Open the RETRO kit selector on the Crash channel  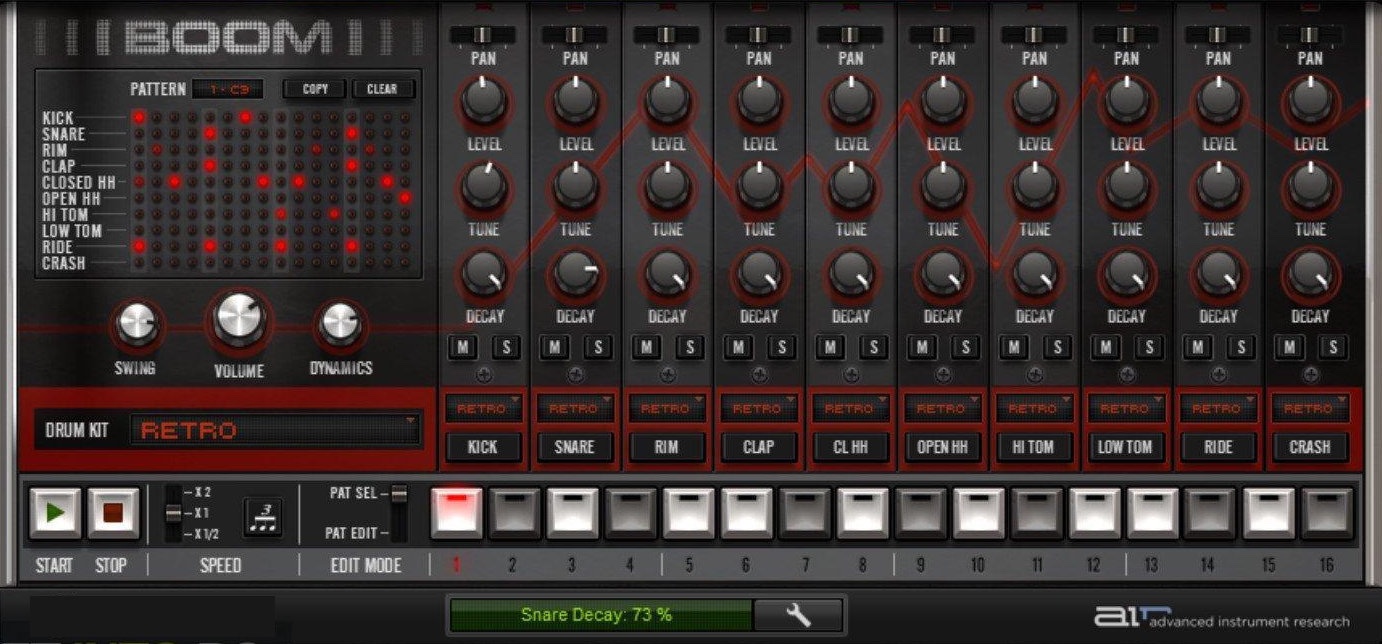1310,408
